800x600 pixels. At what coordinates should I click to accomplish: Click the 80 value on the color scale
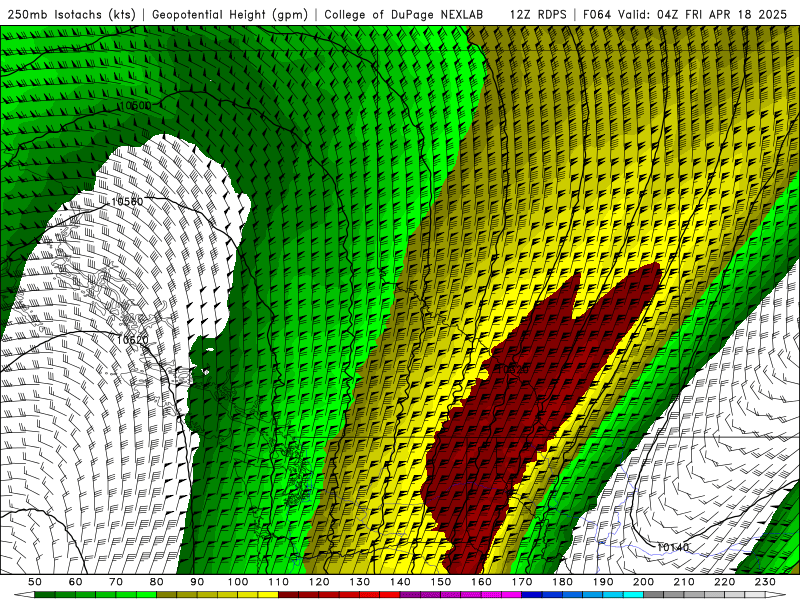(x=157, y=582)
